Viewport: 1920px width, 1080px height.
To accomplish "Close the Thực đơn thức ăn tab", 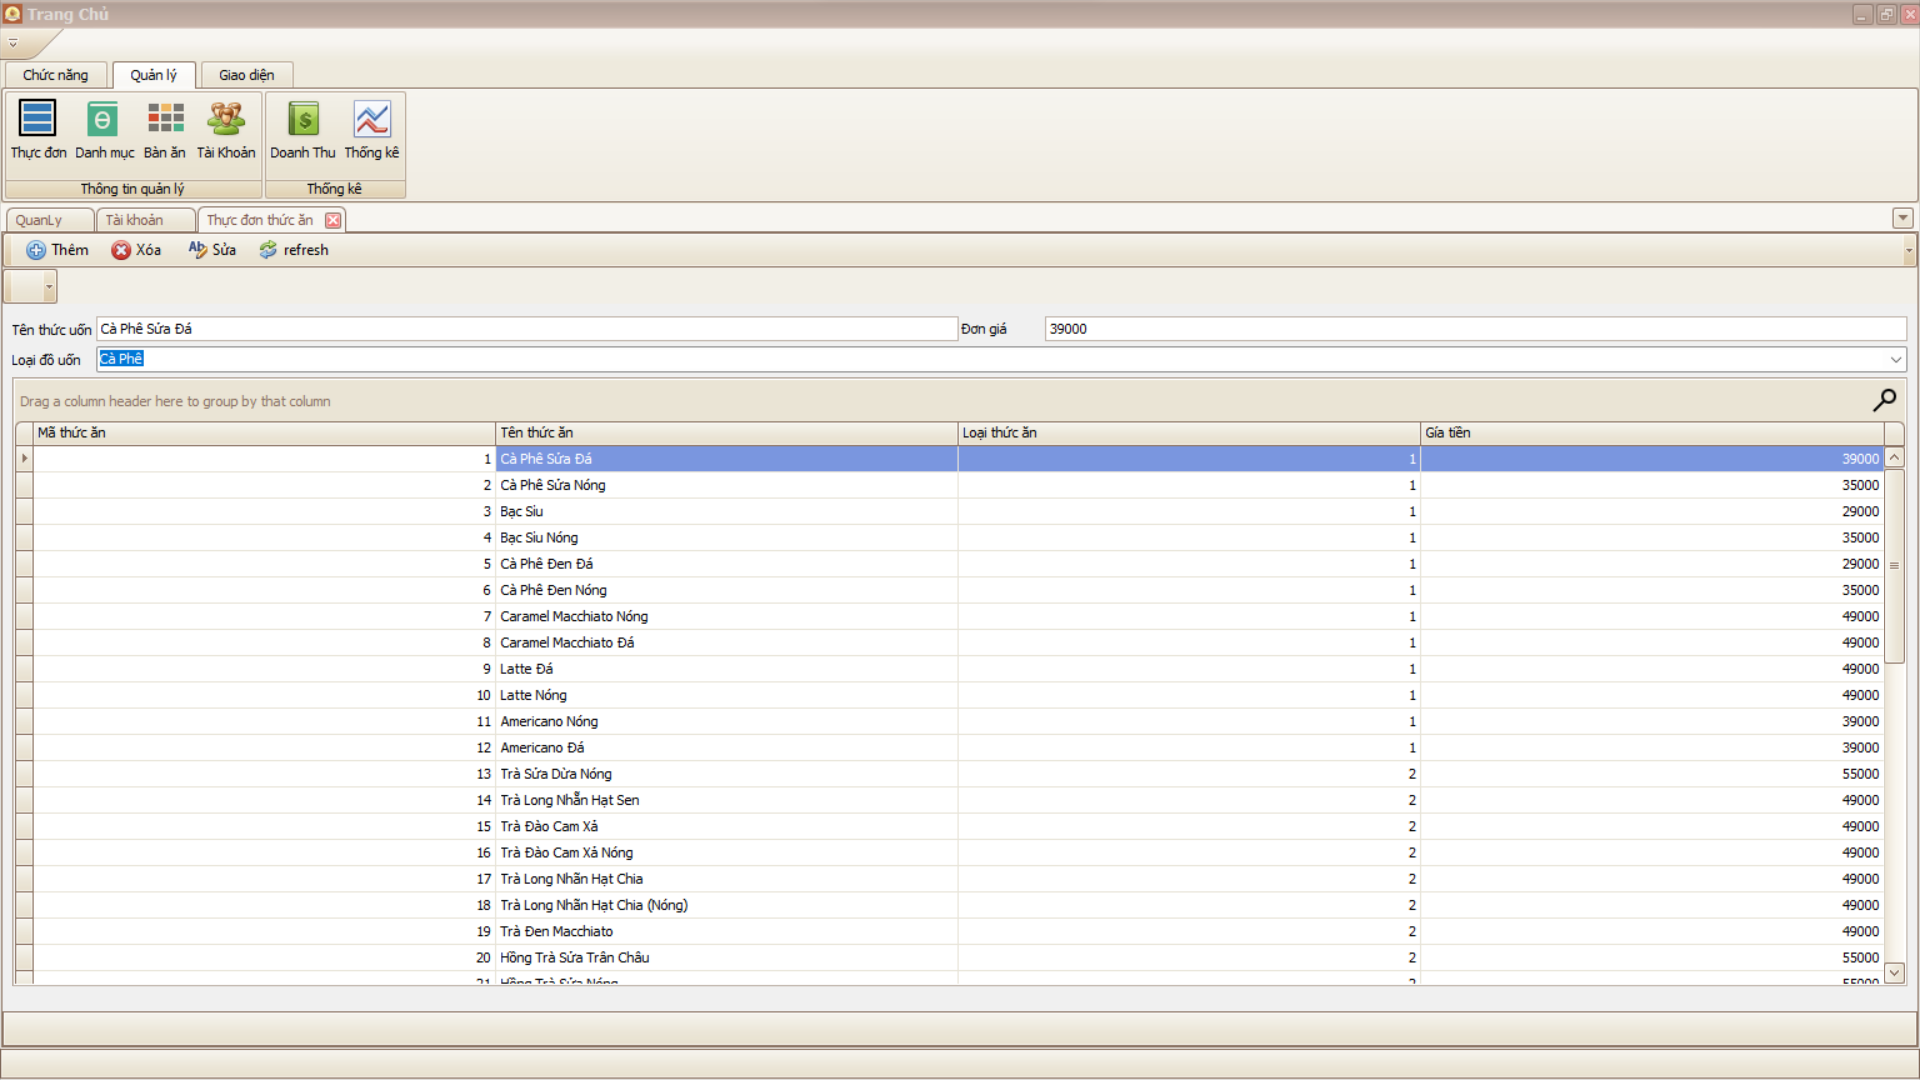I will pyautogui.click(x=333, y=220).
